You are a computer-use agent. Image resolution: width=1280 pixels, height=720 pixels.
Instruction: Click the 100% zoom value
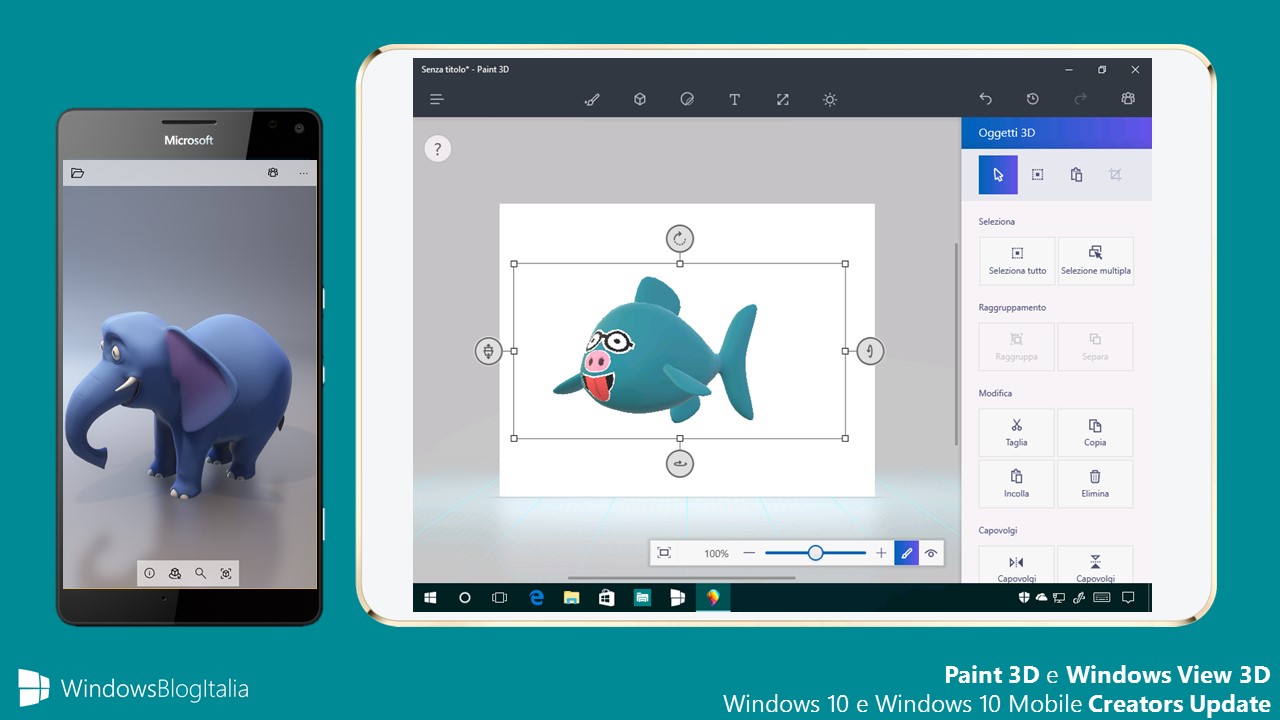716,553
